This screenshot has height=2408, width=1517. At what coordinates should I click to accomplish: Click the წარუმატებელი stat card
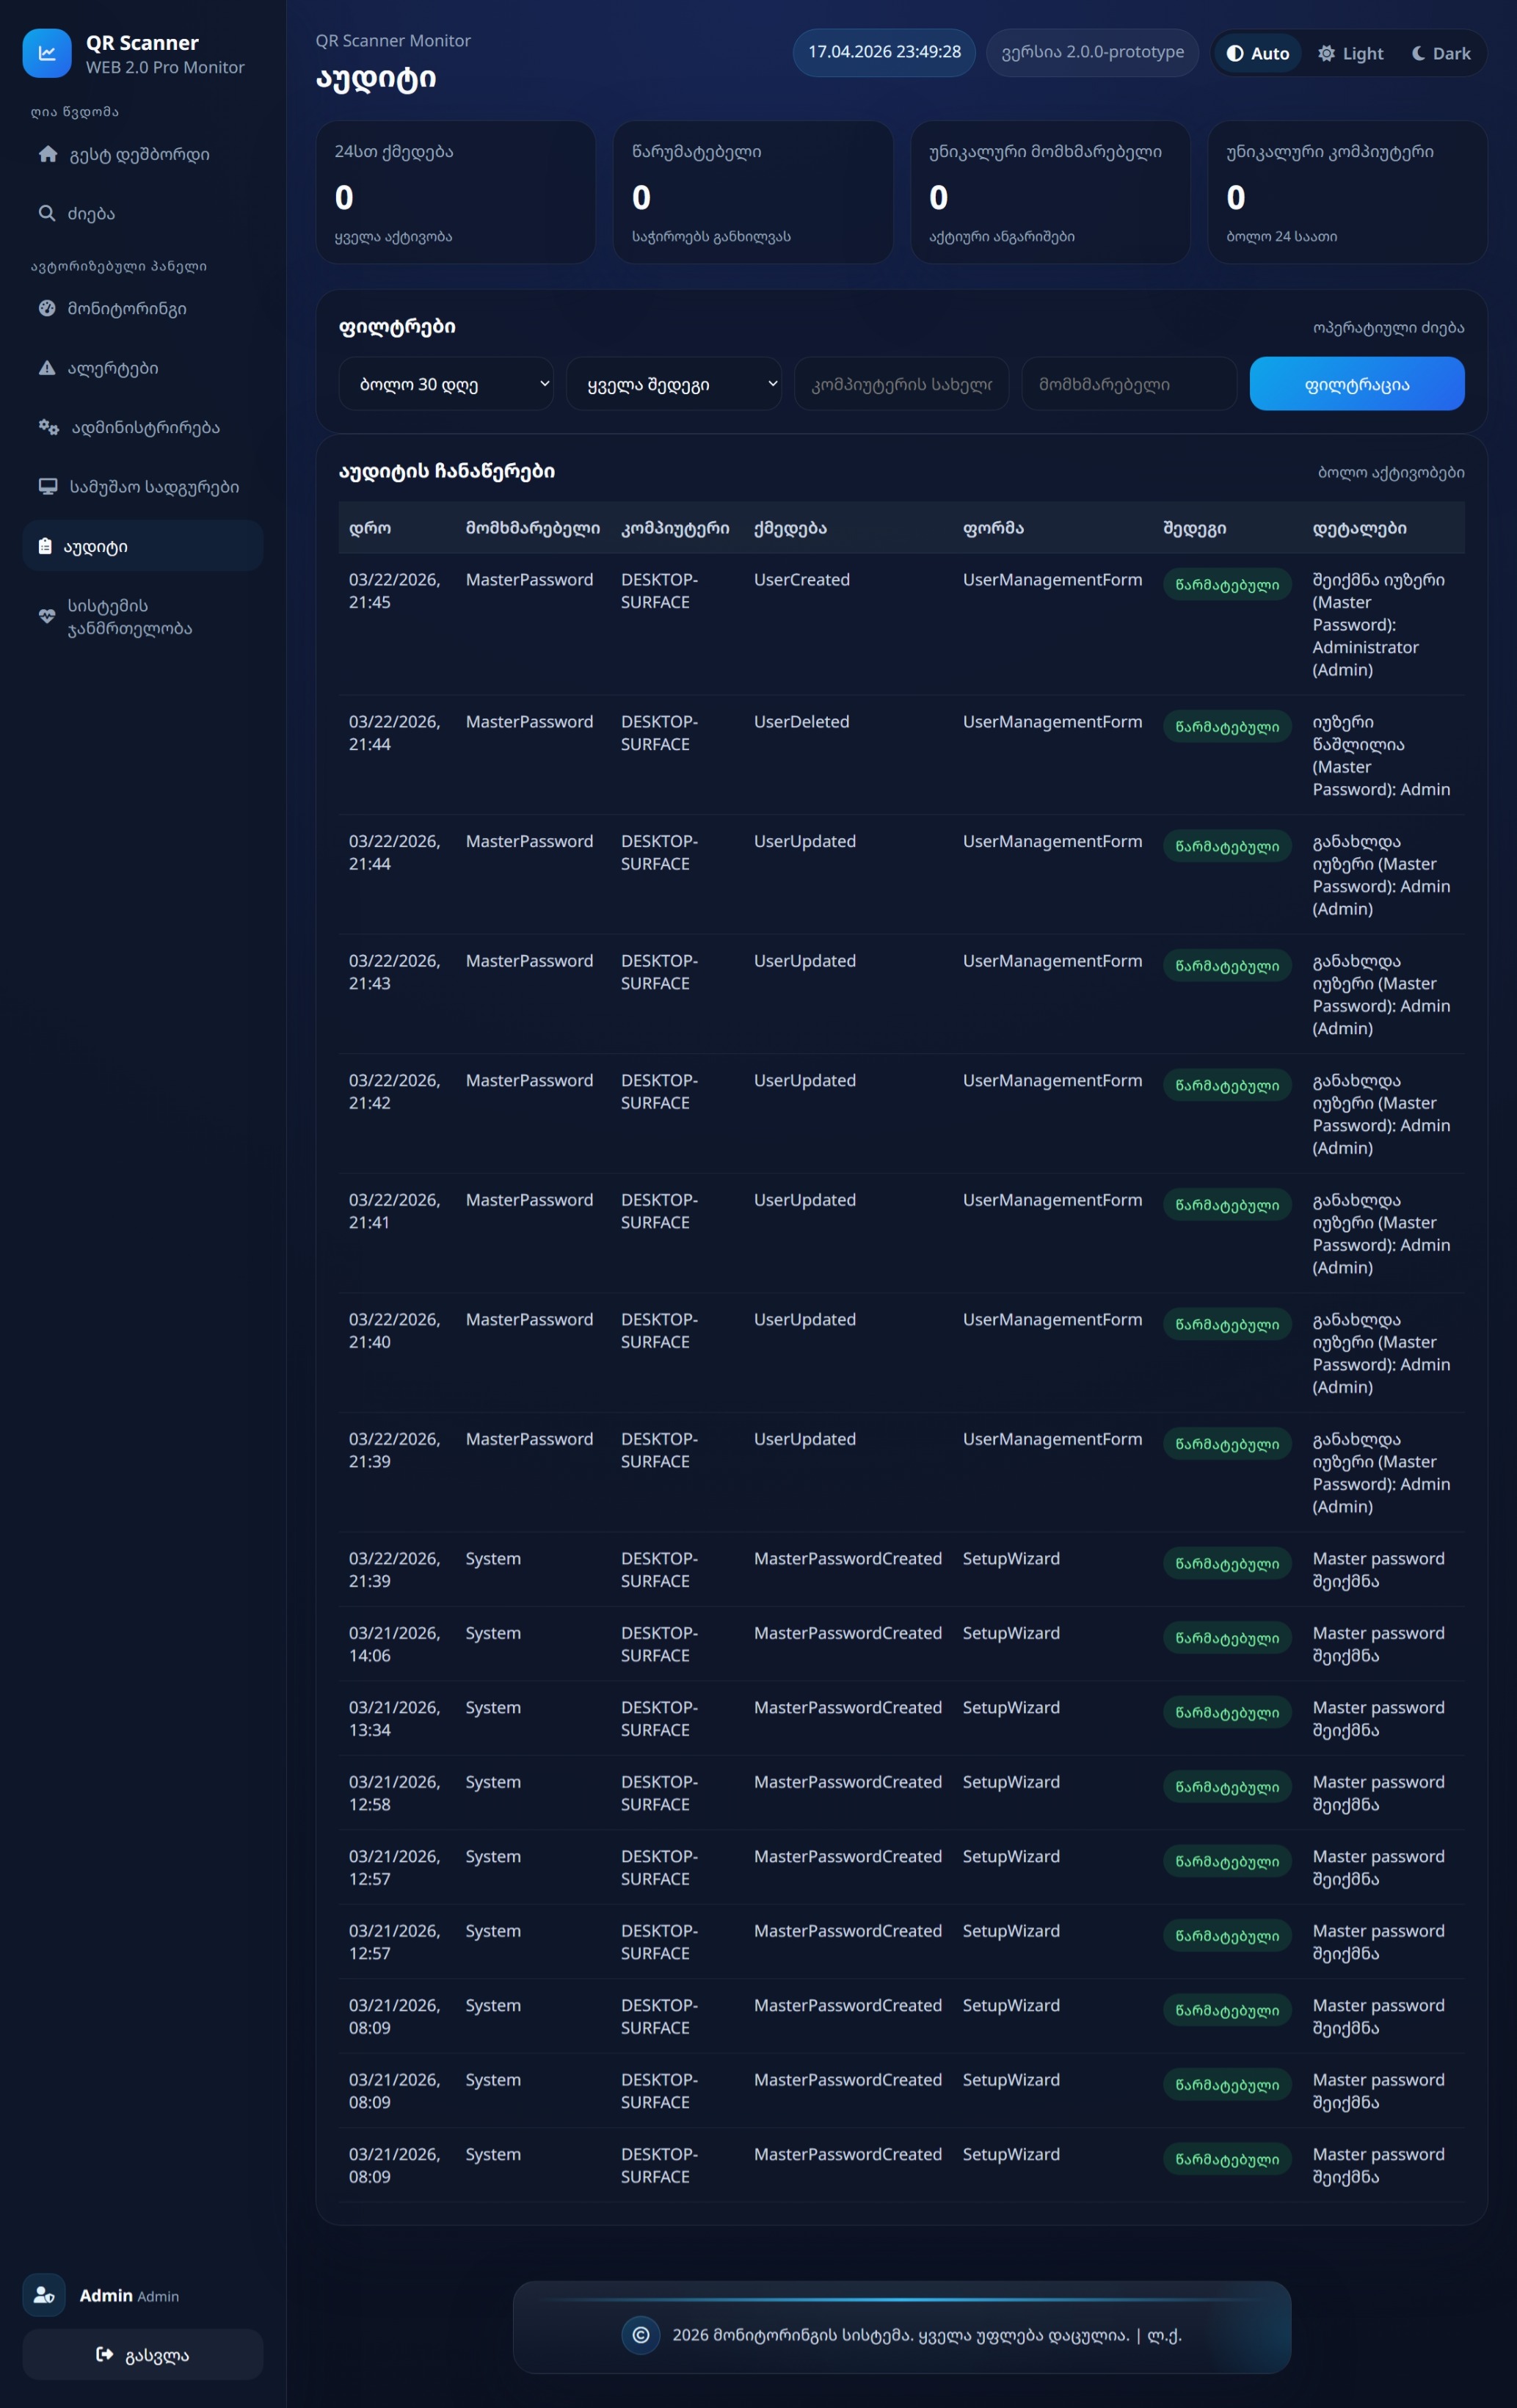pyautogui.click(x=753, y=192)
